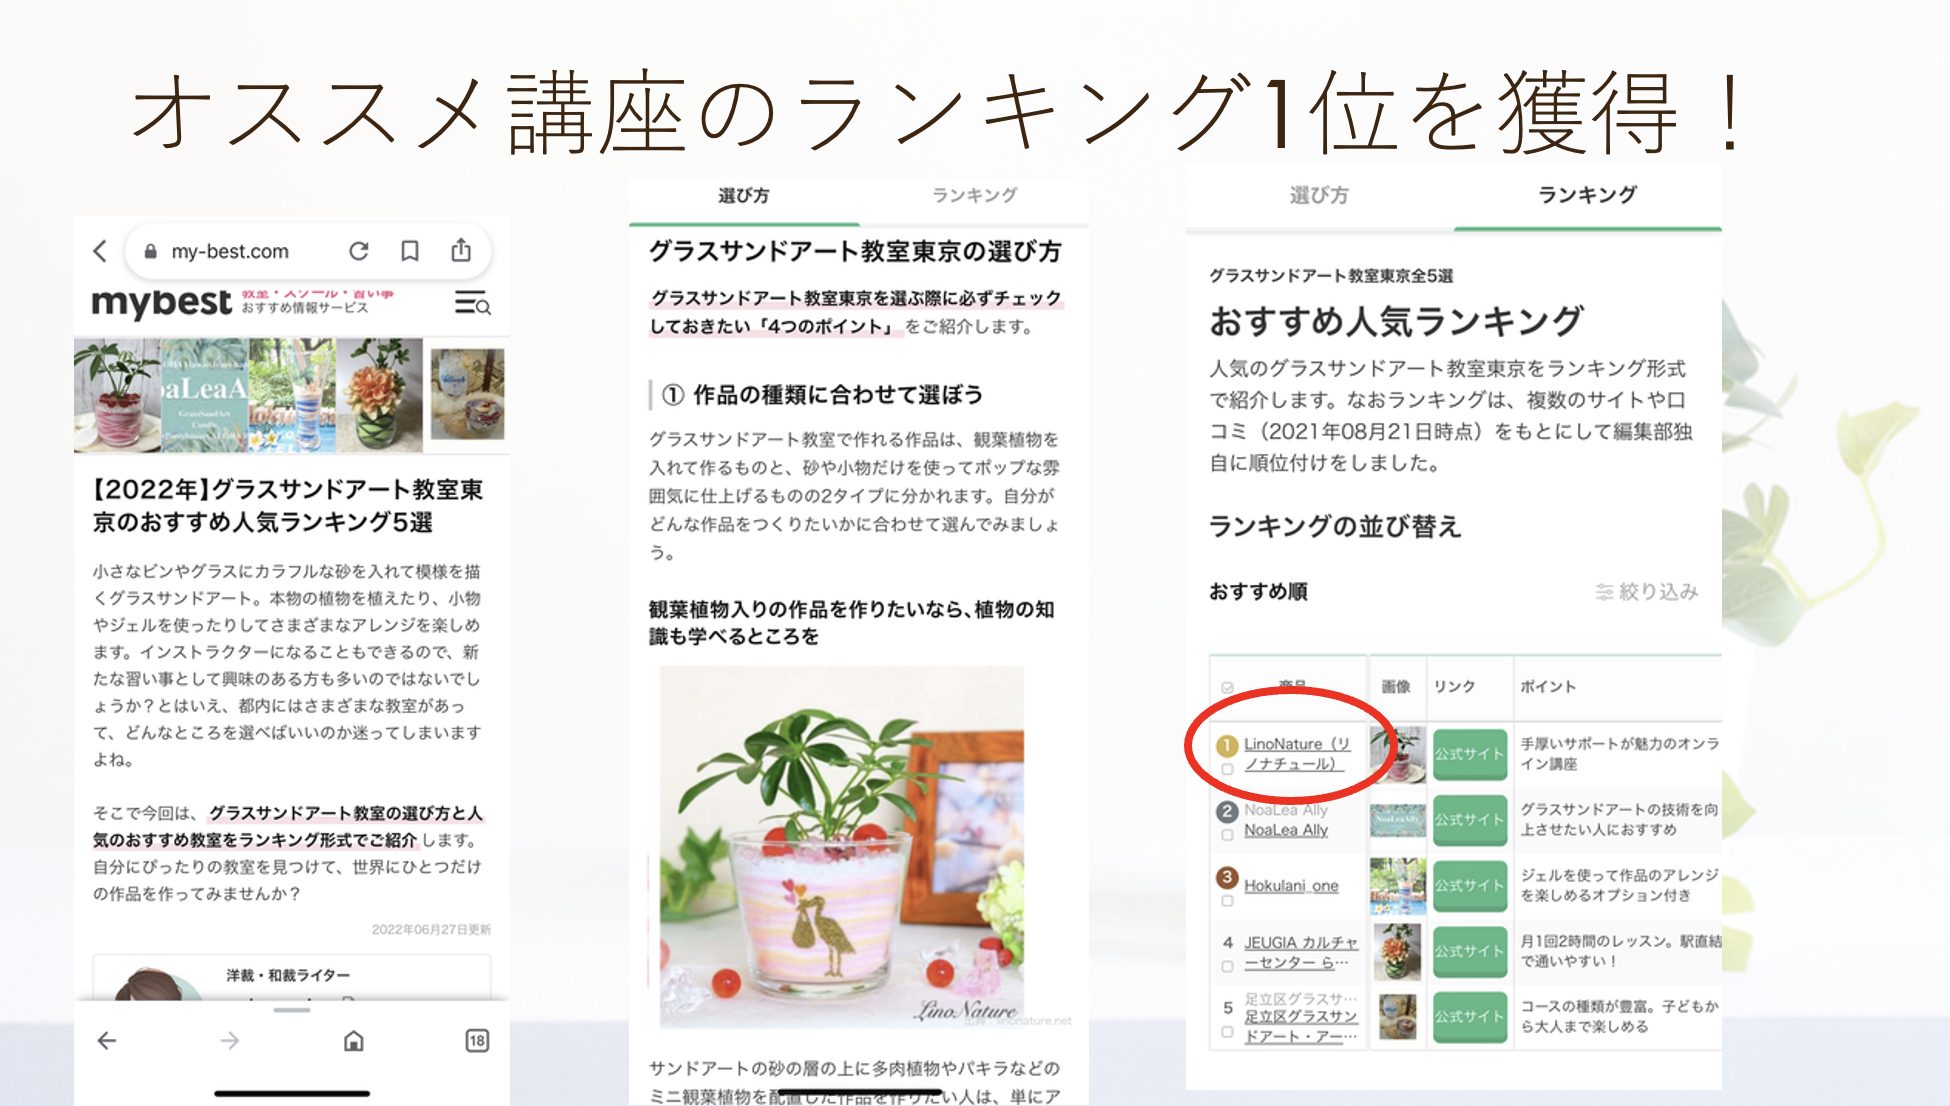
Task: Tap the browser back chevron icon
Action: tap(100, 251)
